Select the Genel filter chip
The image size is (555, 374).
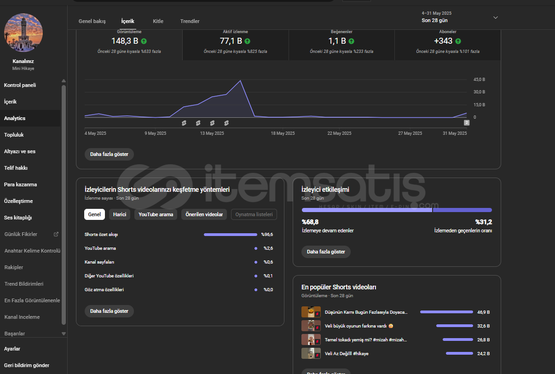[95, 214]
